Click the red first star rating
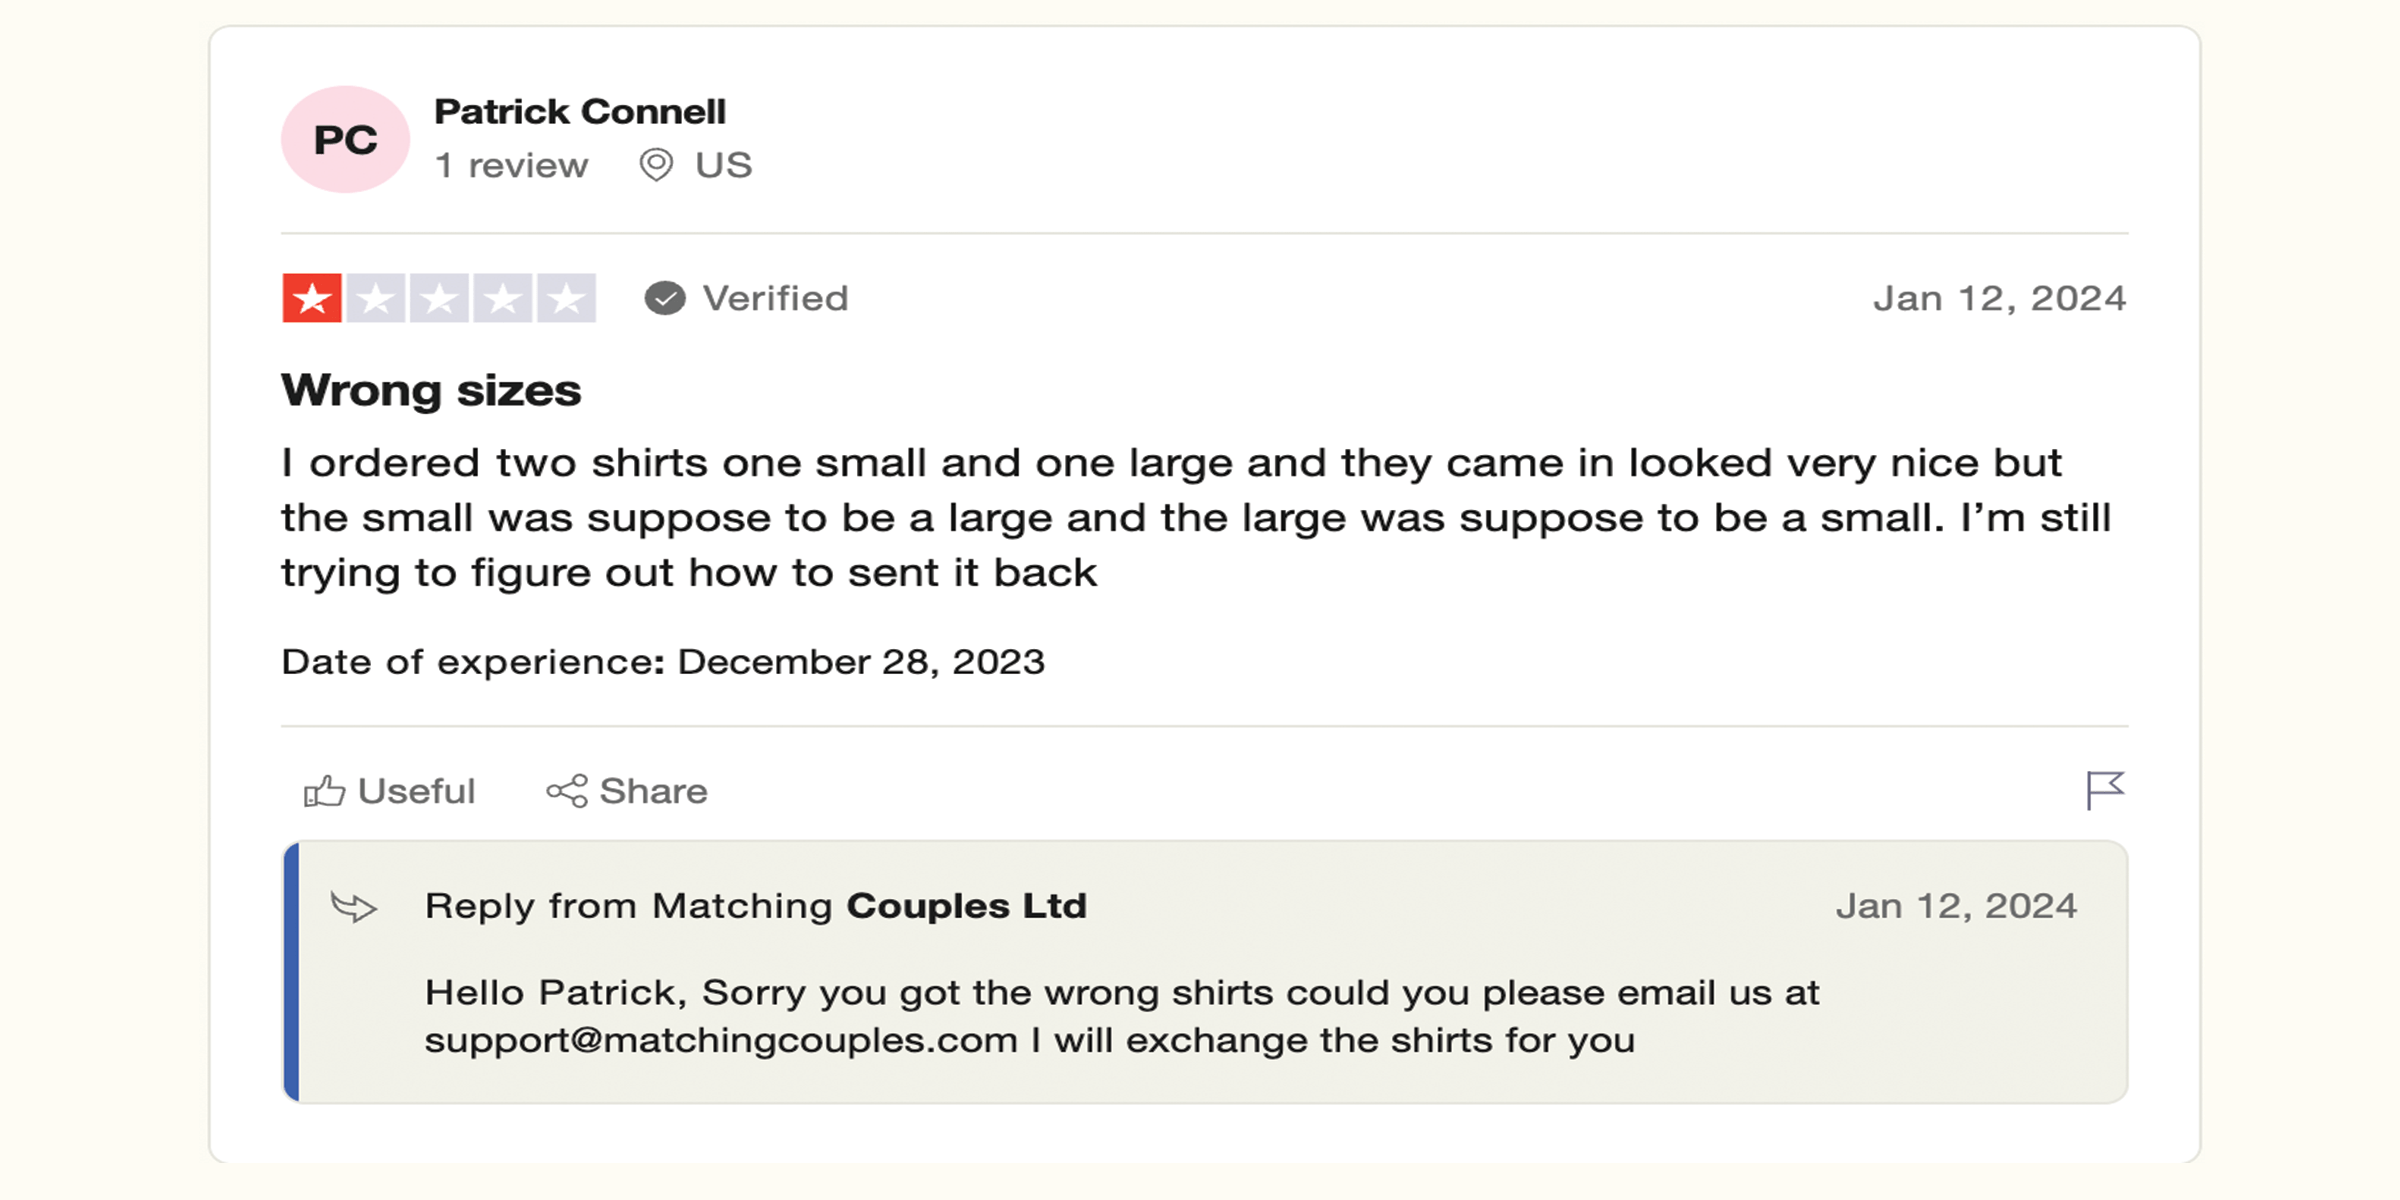 [312, 298]
